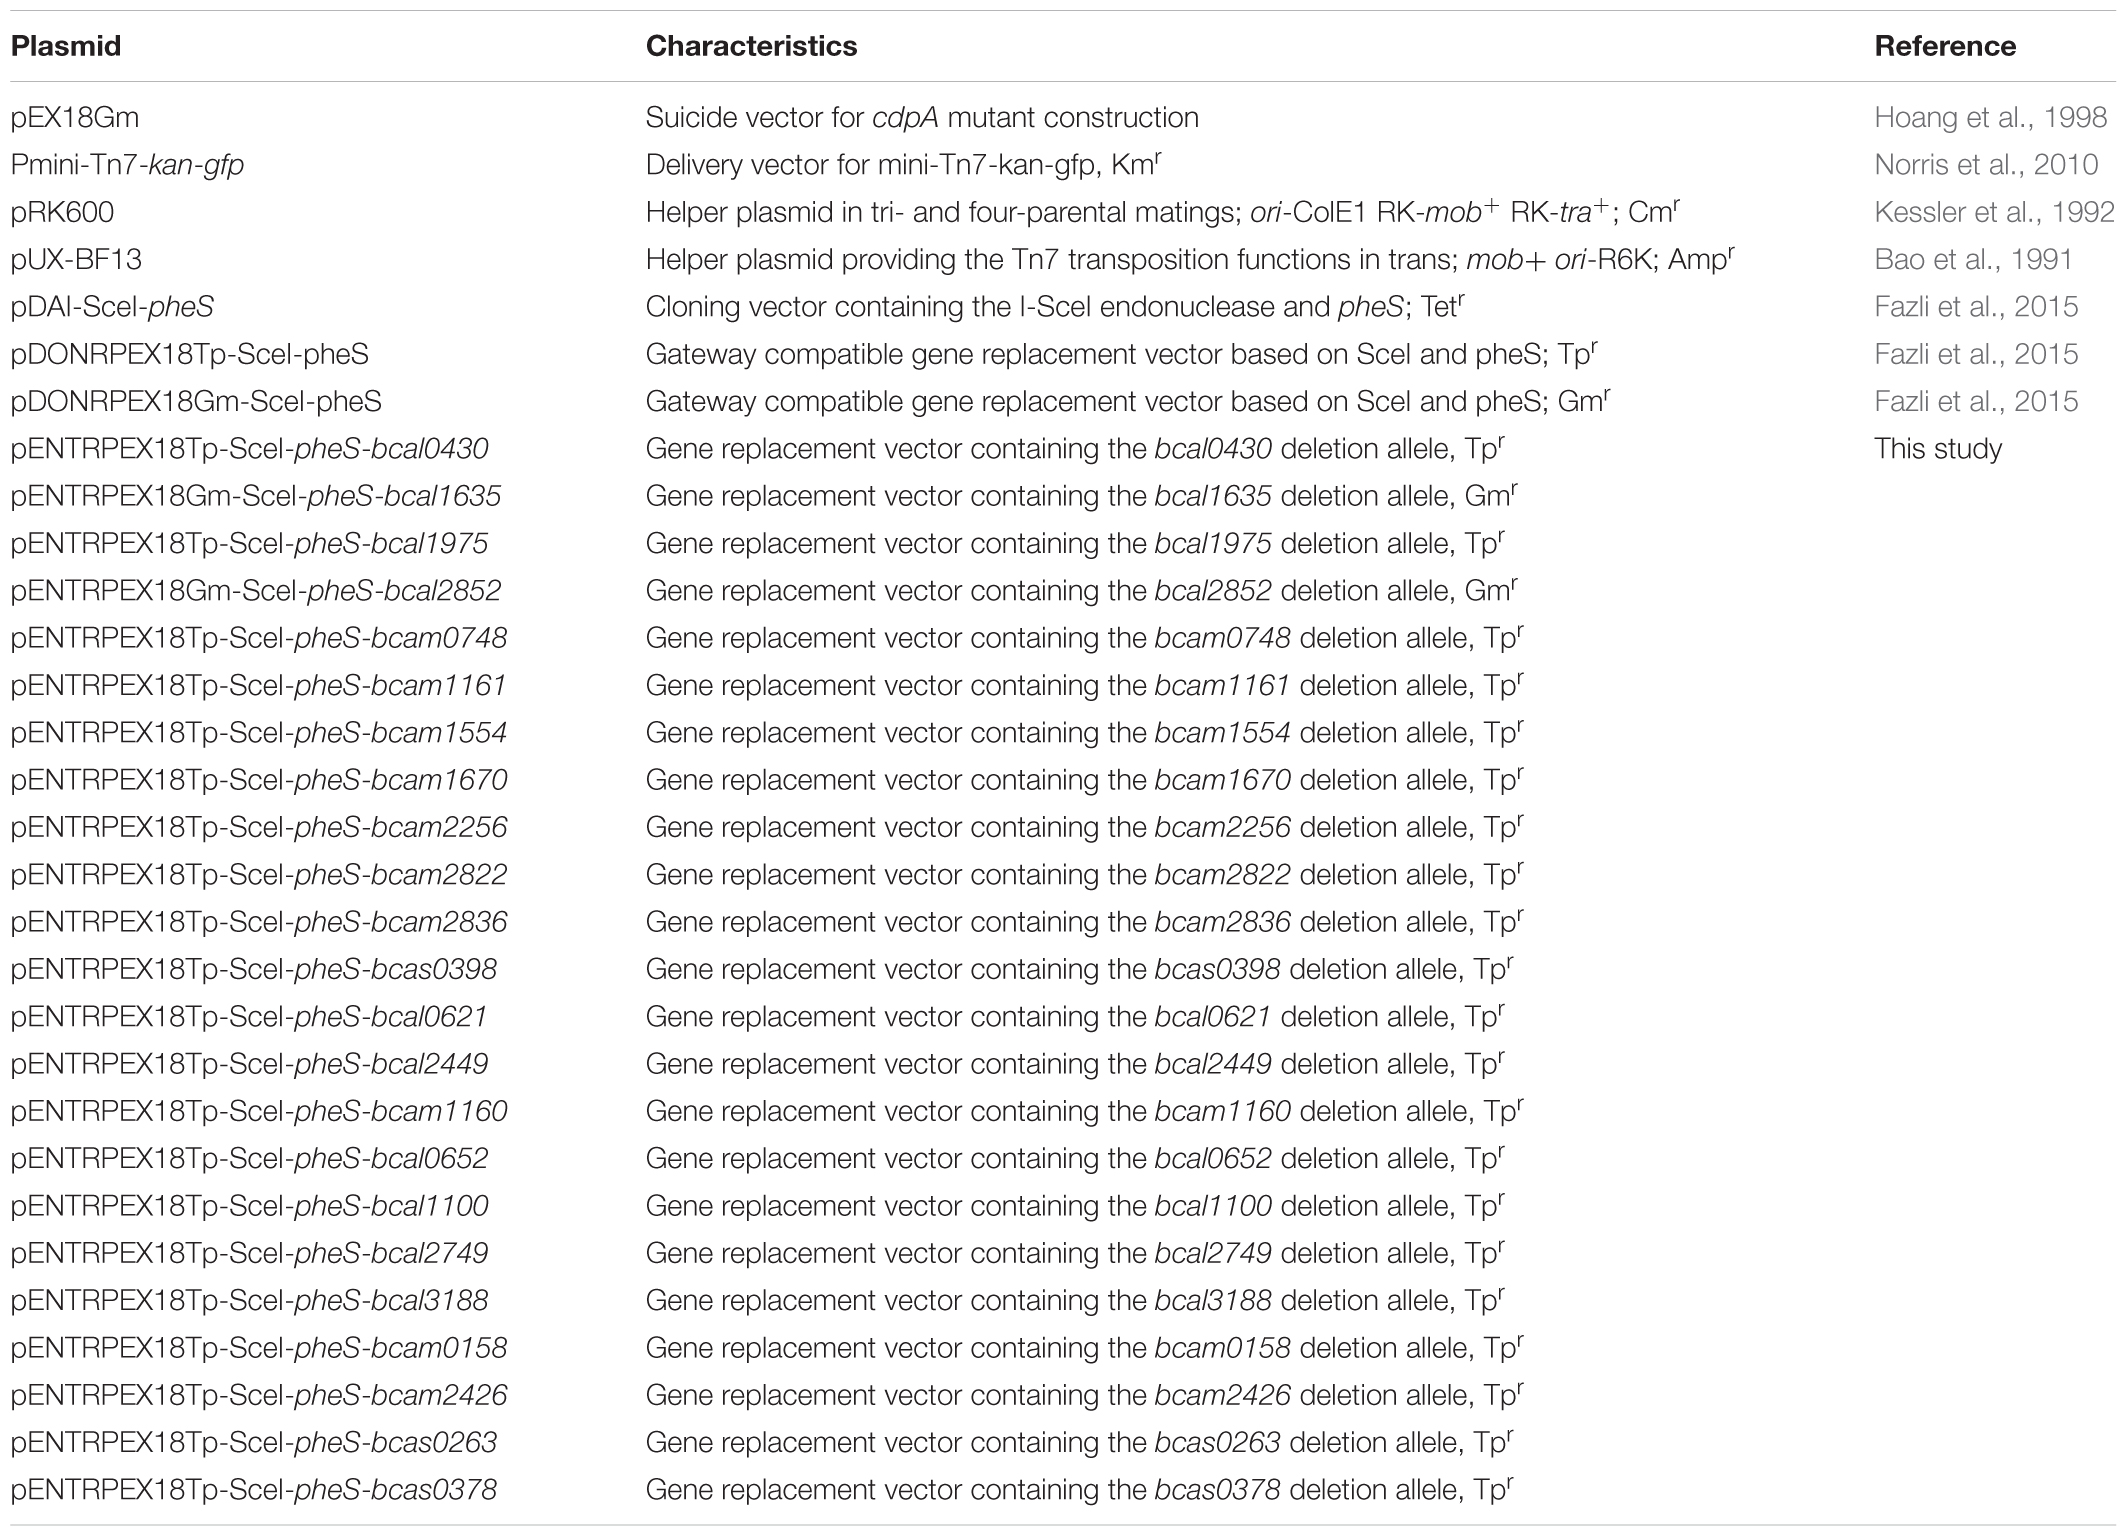Open the Norris et al., 2010 citation
The height and width of the screenshot is (1537, 2128).
1986,165
